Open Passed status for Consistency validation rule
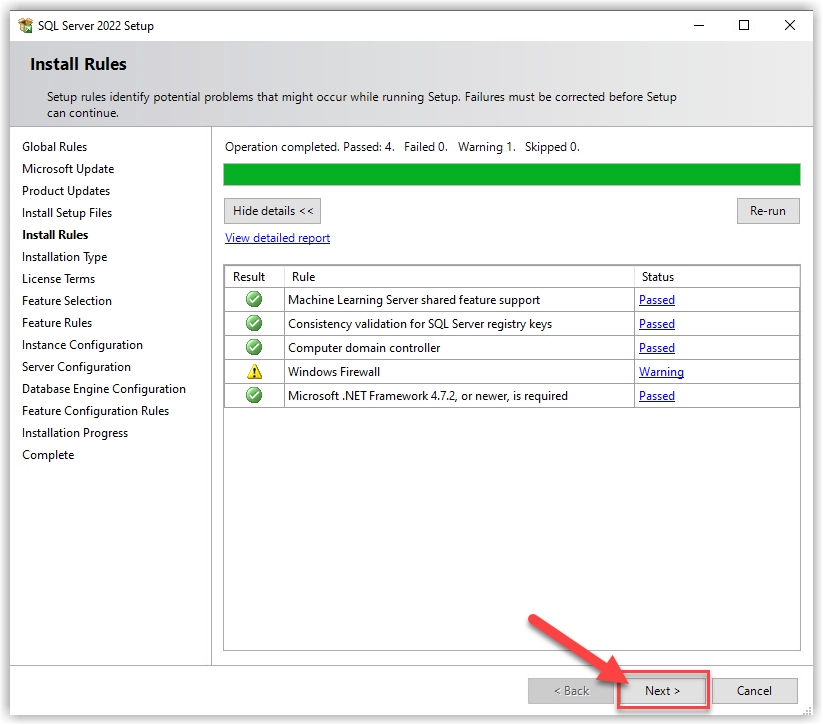Screen dimensions: 823x725 point(657,324)
